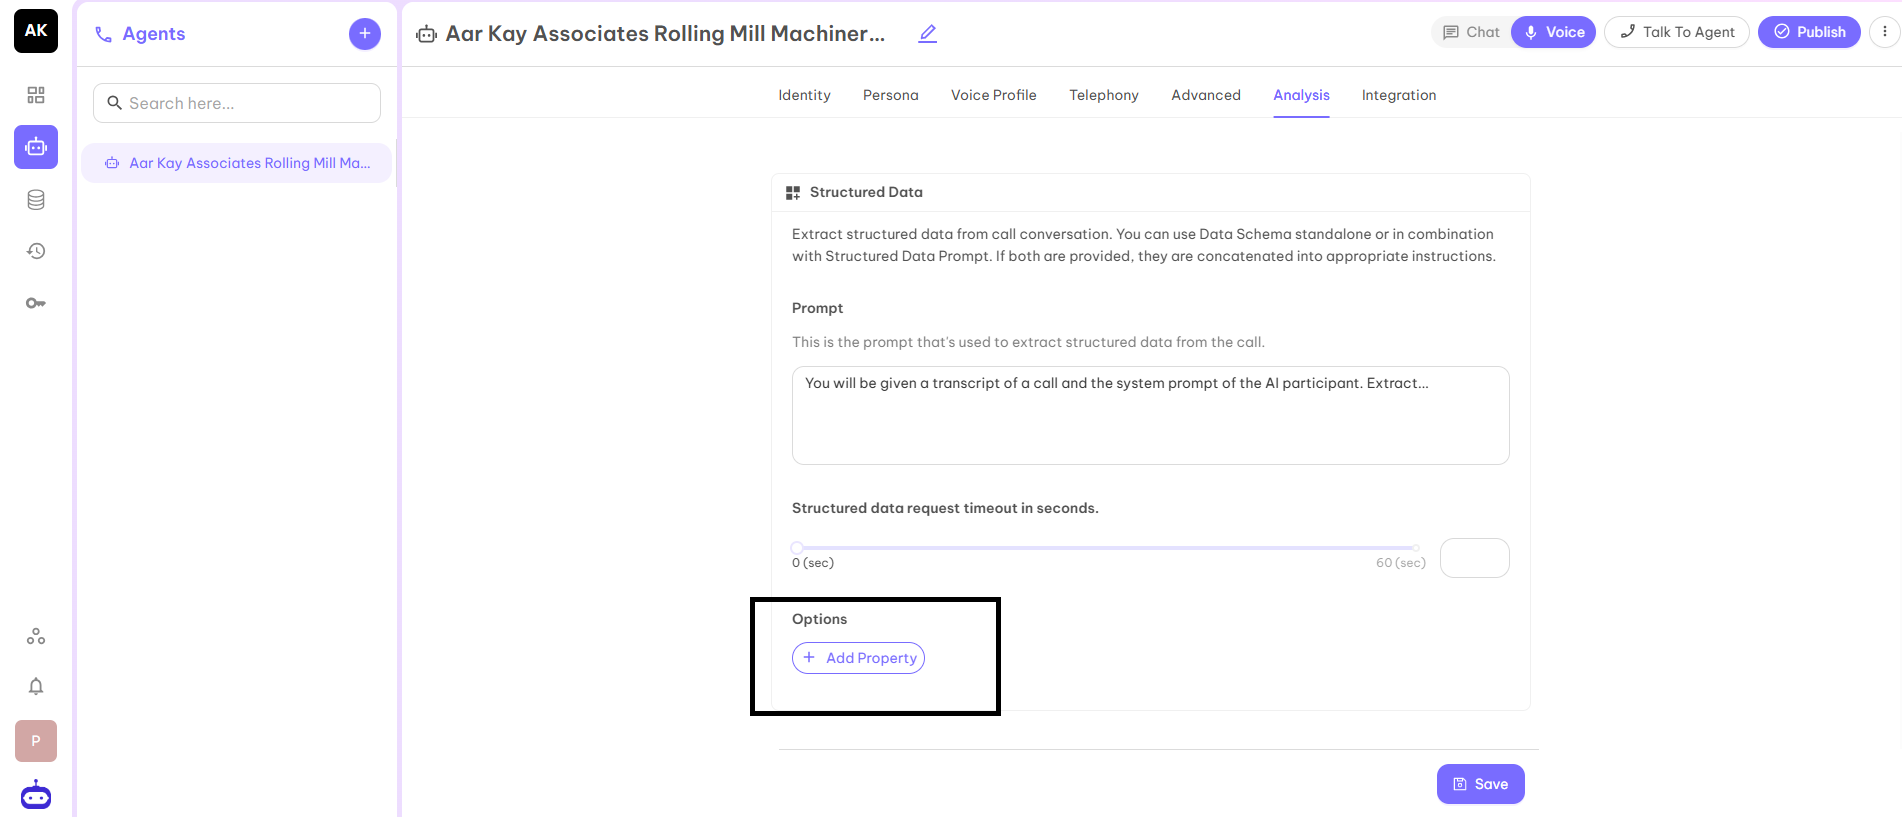Click the Agents heading text
1902x817 pixels.
click(x=154, y=34)
